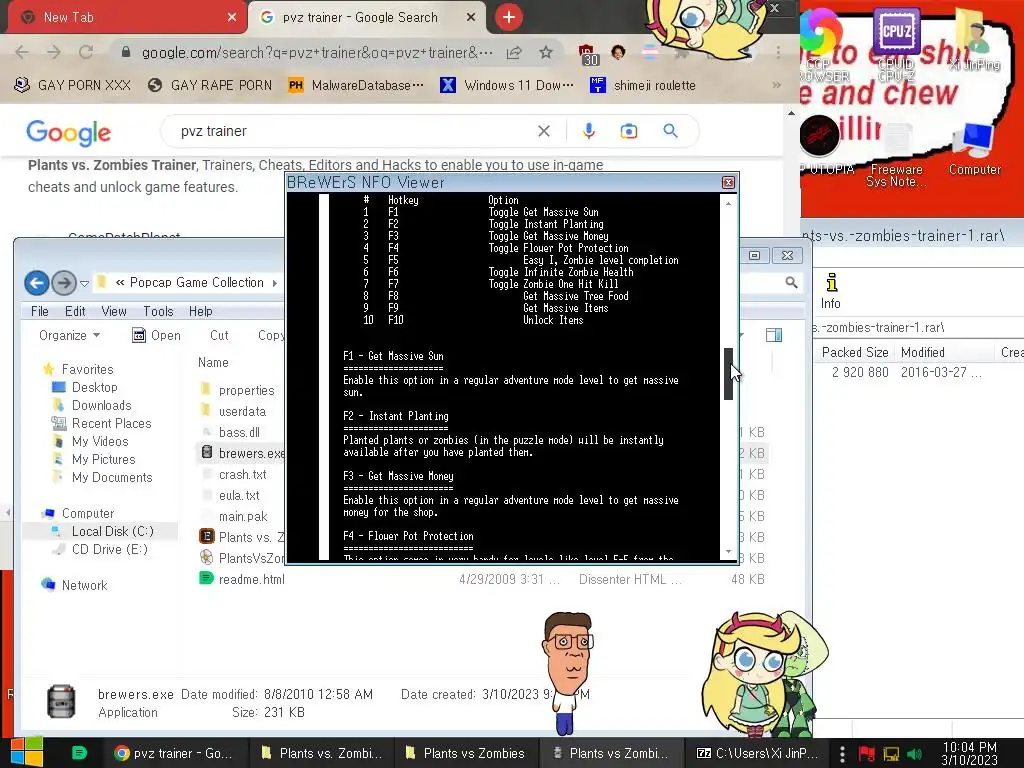Close BReWErS NFO Viewer window

click(728, 182)
